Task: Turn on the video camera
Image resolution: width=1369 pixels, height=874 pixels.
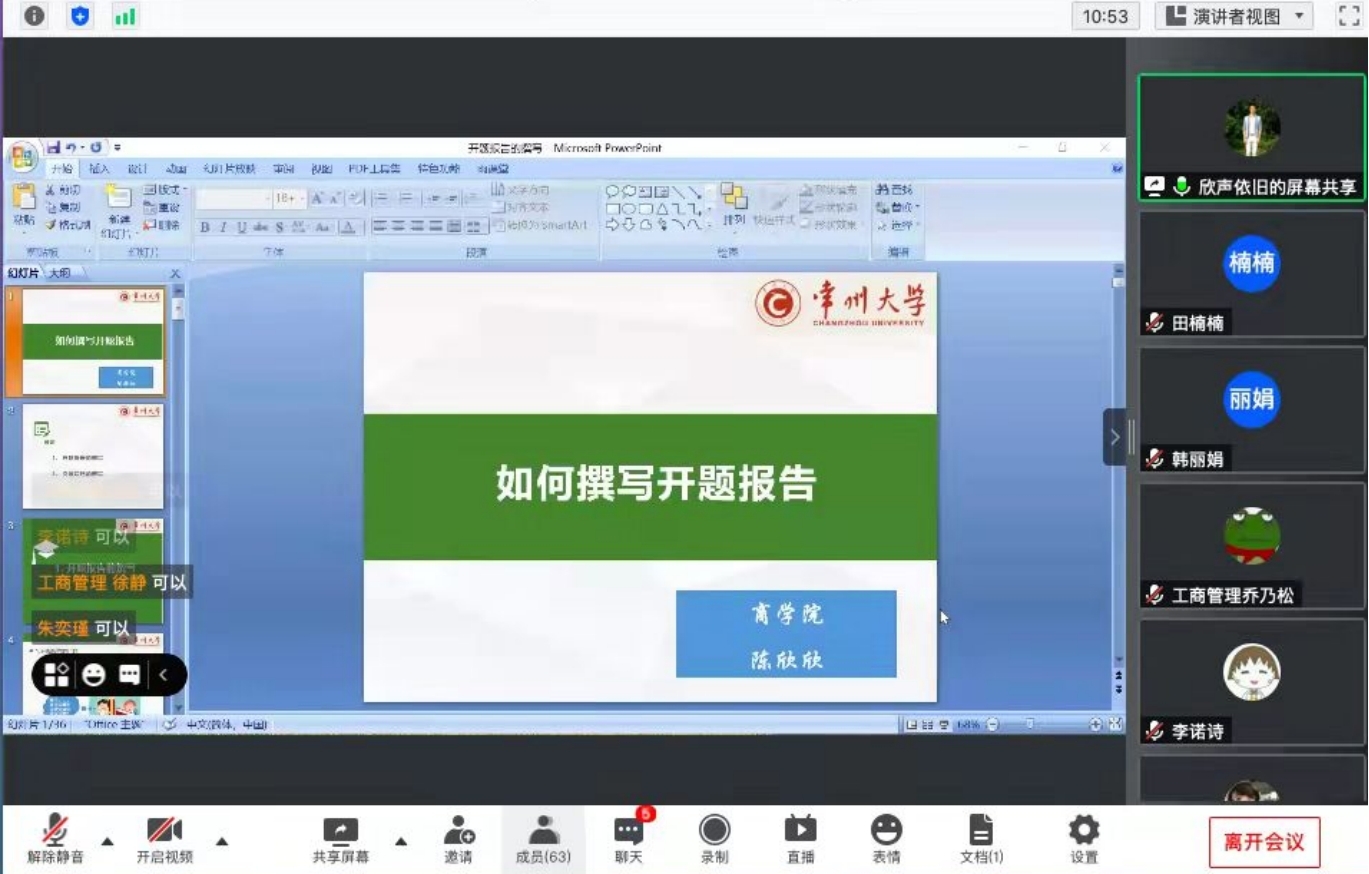Action: coord(164,832)
